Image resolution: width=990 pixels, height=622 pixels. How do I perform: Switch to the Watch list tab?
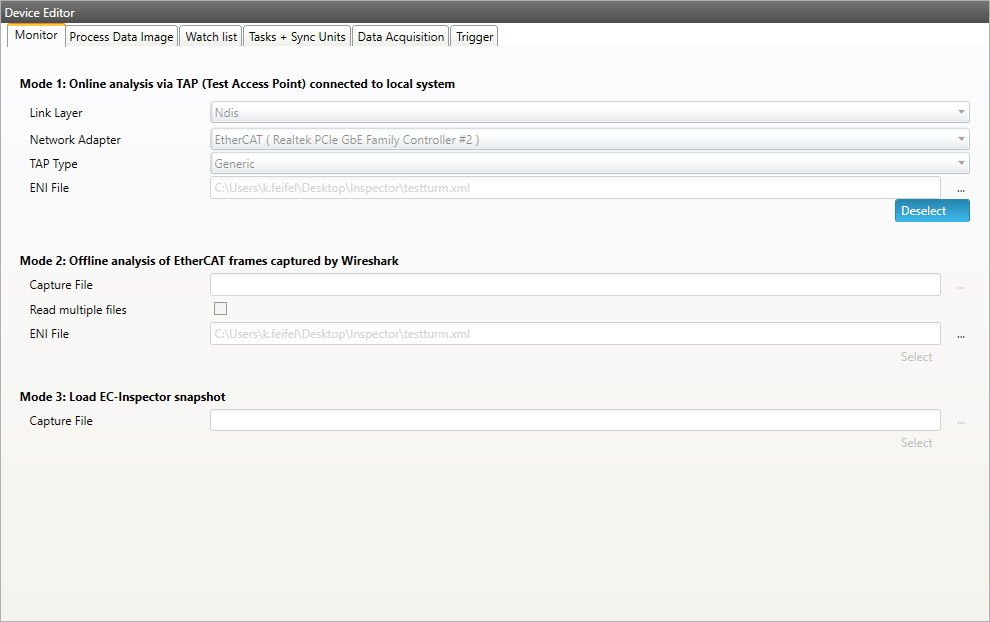(211, 37)
